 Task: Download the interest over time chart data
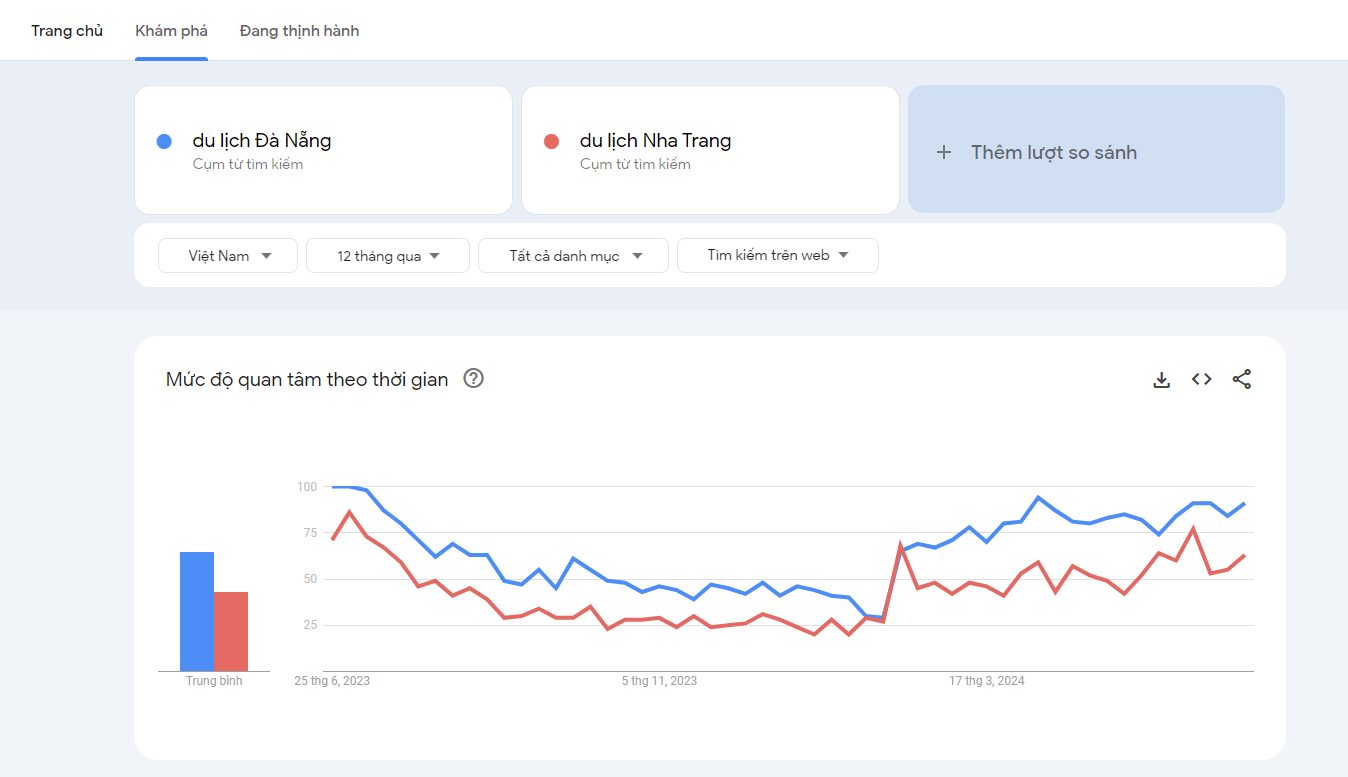[x=1161, y=380]
